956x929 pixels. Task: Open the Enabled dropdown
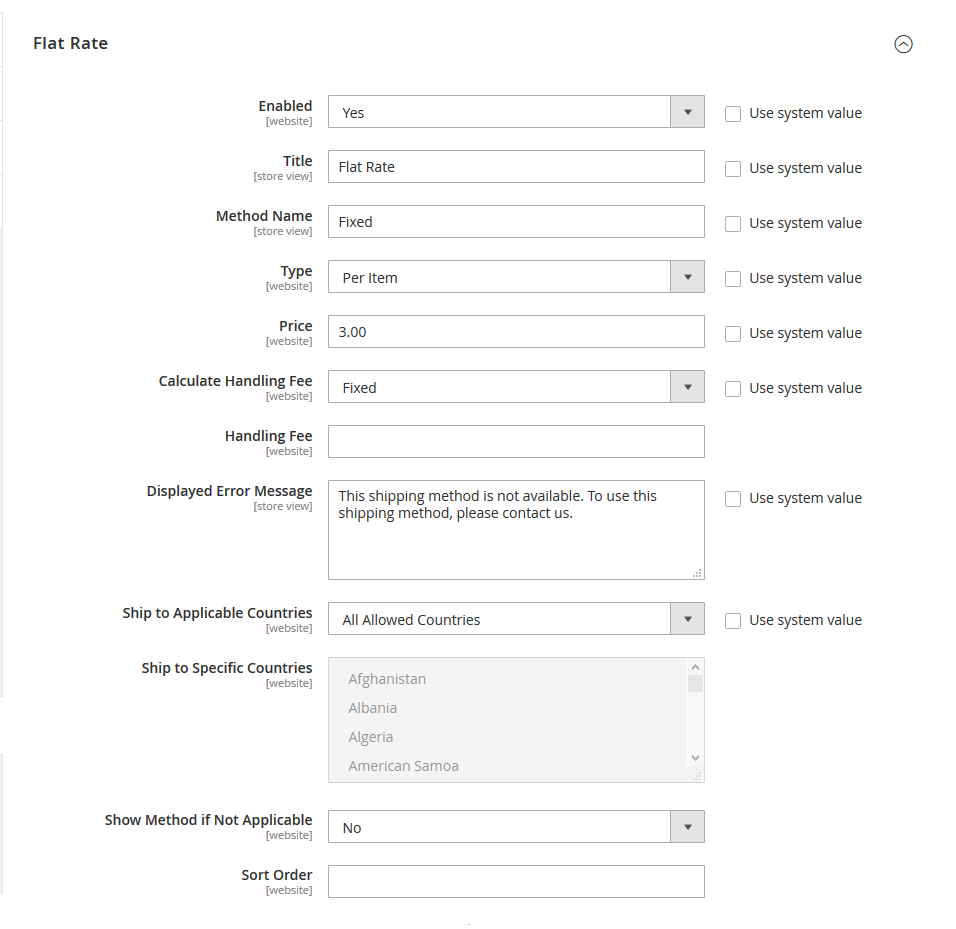[x=687, y=111]
